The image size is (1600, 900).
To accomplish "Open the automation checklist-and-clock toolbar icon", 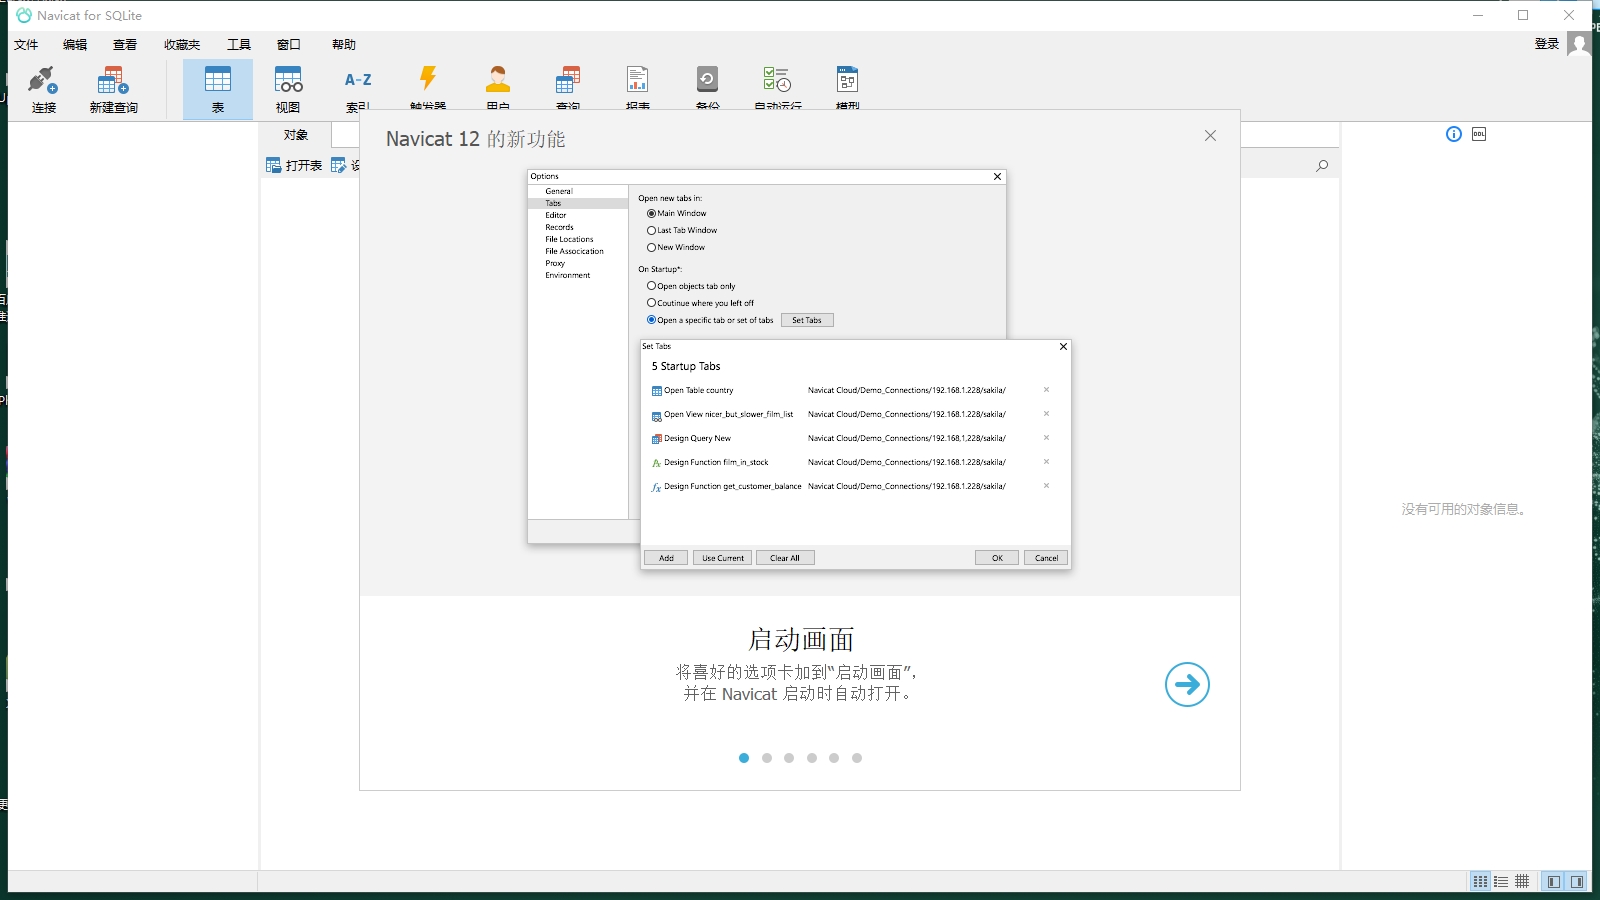I will 778,79.
